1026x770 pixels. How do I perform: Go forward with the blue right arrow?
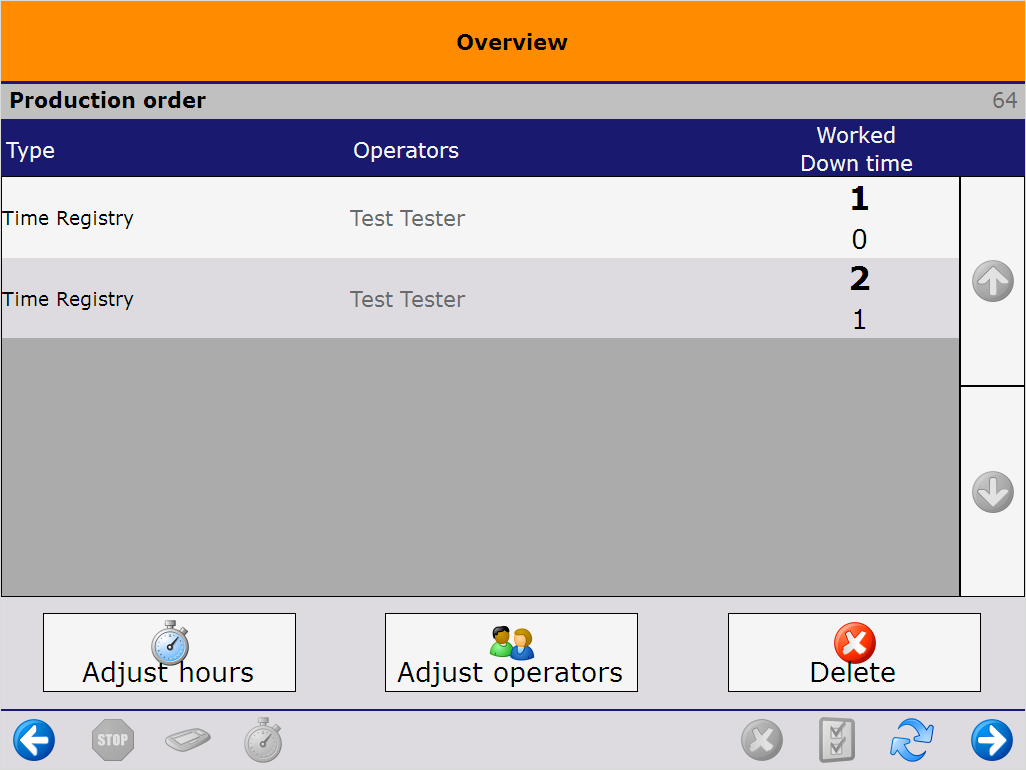(991, 741)
